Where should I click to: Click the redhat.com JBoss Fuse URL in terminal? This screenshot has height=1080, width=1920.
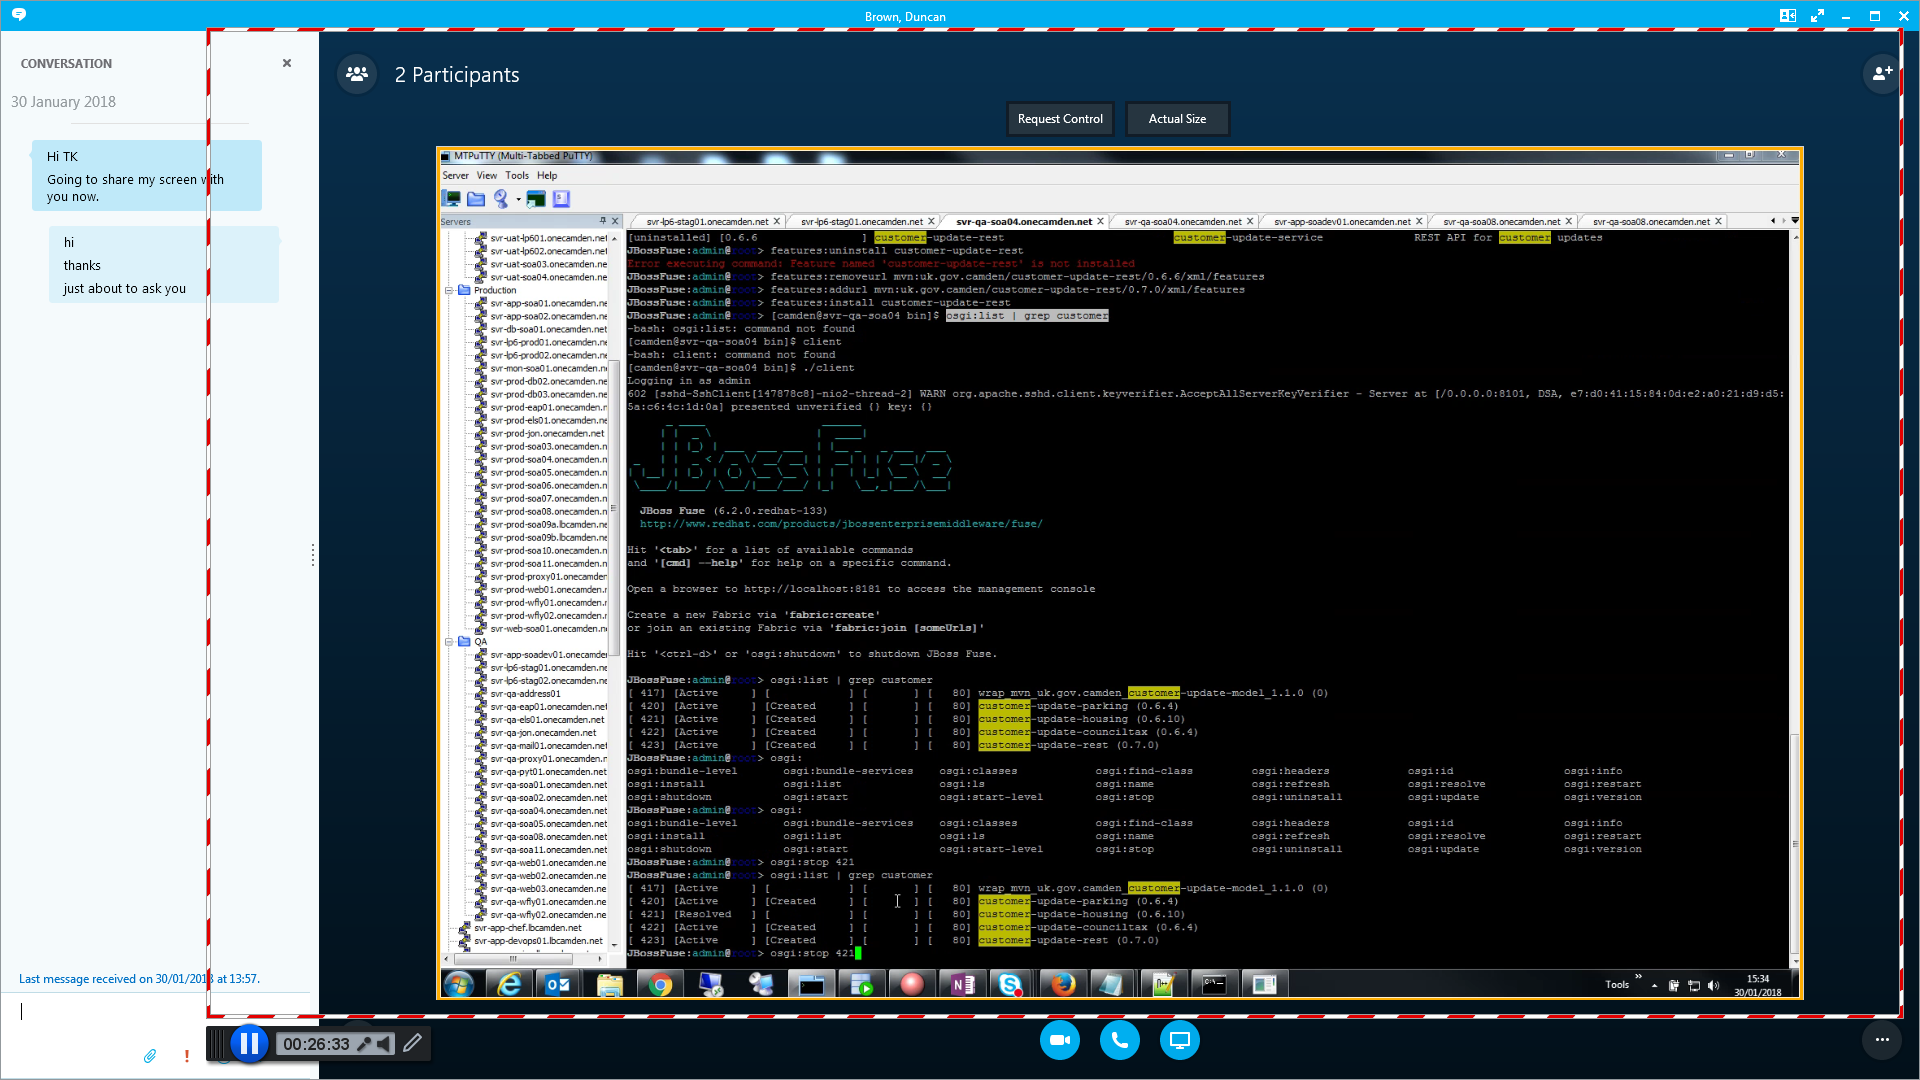(x=841, y=524)
